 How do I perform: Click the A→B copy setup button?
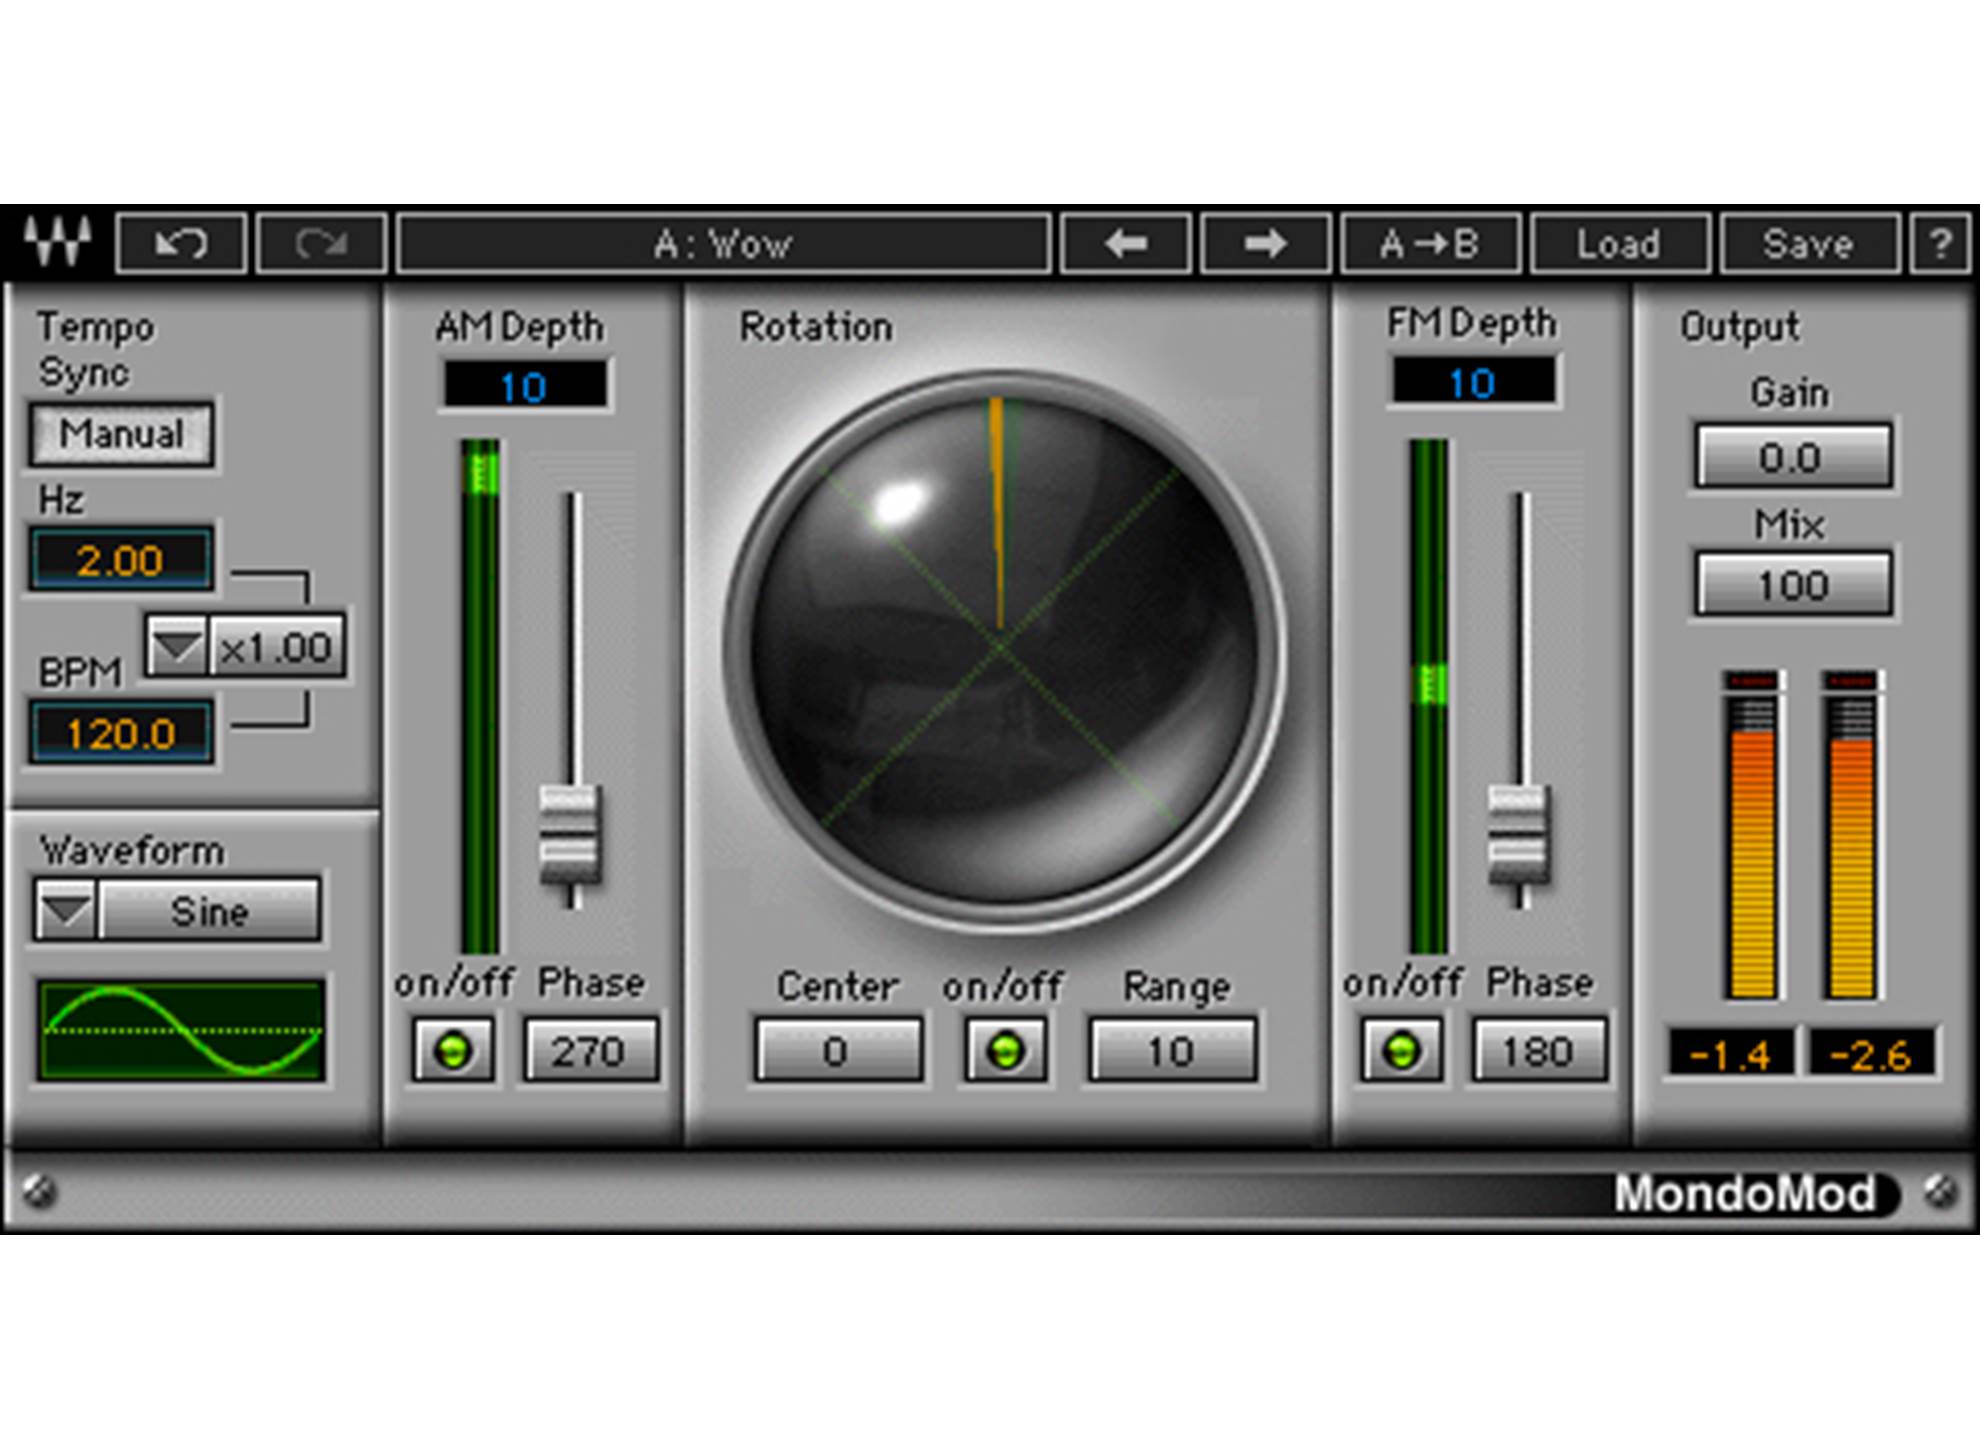[1430, 243]
